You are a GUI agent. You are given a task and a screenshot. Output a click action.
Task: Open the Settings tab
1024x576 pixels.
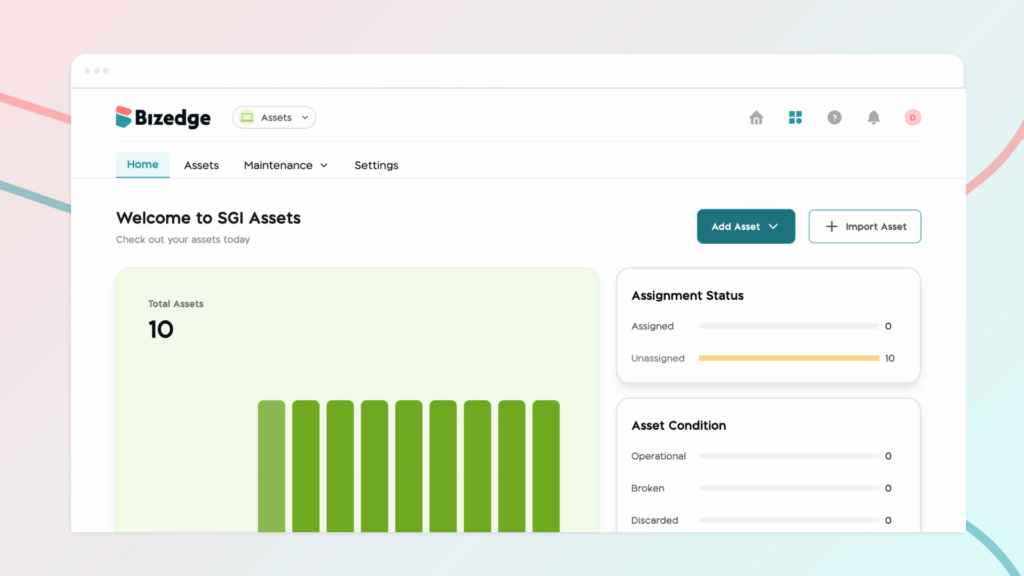[x=376, y=165]
